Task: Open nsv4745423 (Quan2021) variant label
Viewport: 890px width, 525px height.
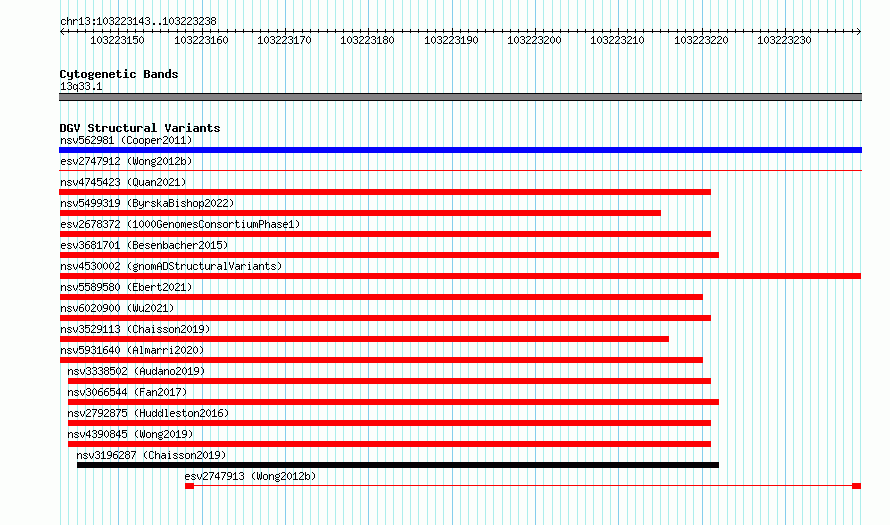Action: point(123,182)
